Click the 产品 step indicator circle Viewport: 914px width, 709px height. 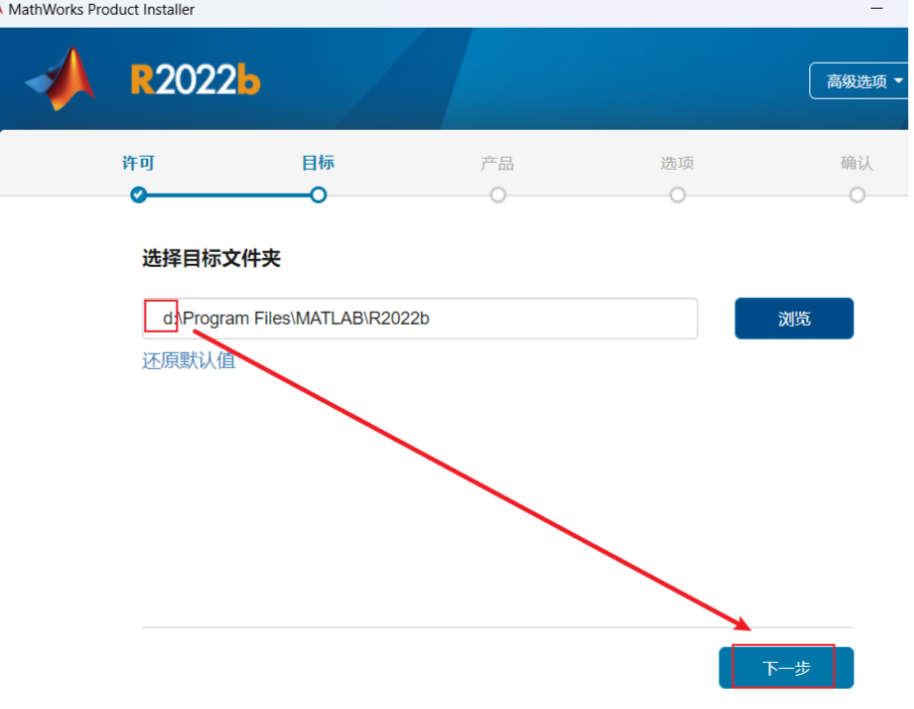tap(497, 195)
